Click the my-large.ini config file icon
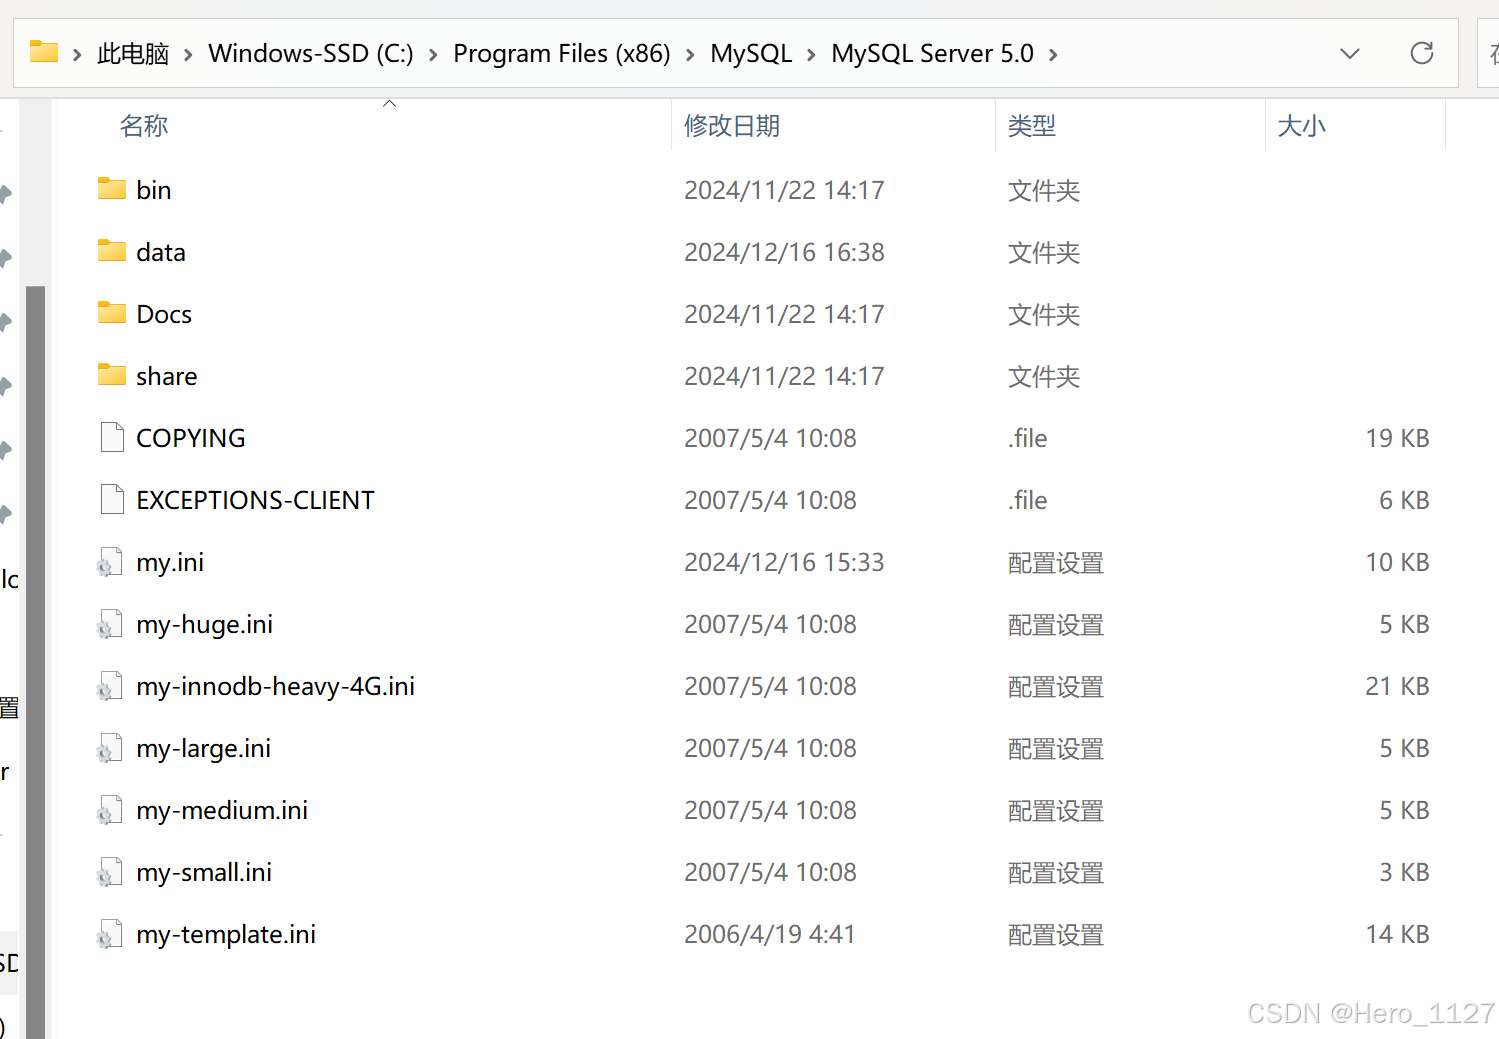The image size is (1499, 1039). (x=110, y=748)
